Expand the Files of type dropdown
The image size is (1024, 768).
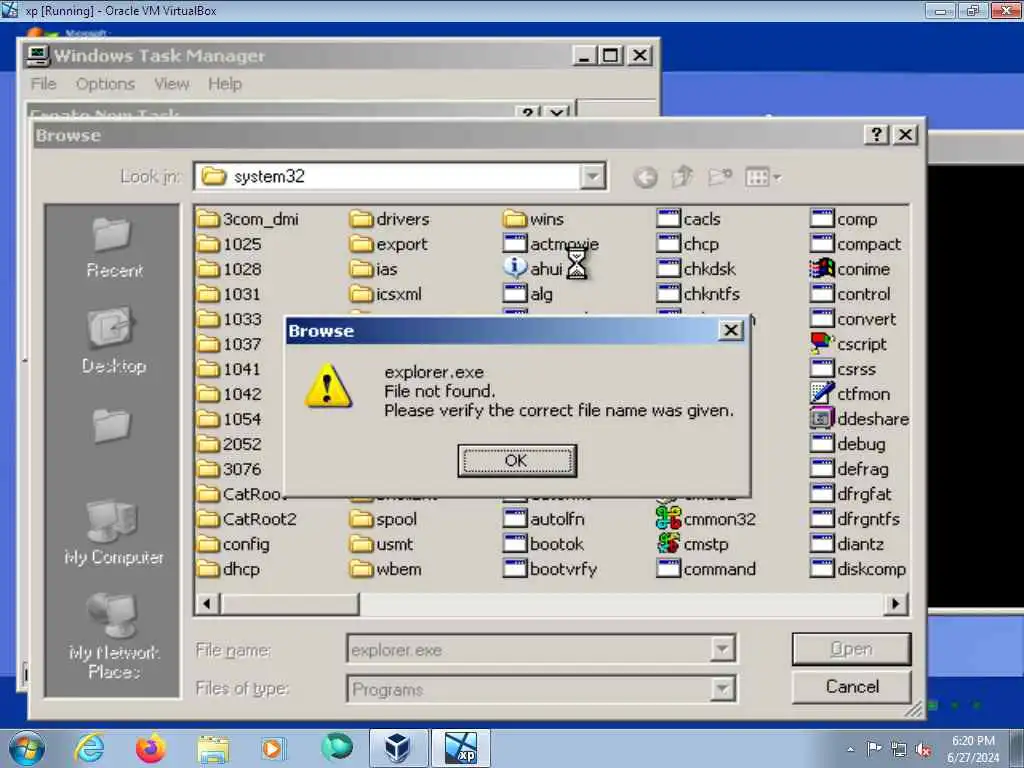tap(722, 688)
